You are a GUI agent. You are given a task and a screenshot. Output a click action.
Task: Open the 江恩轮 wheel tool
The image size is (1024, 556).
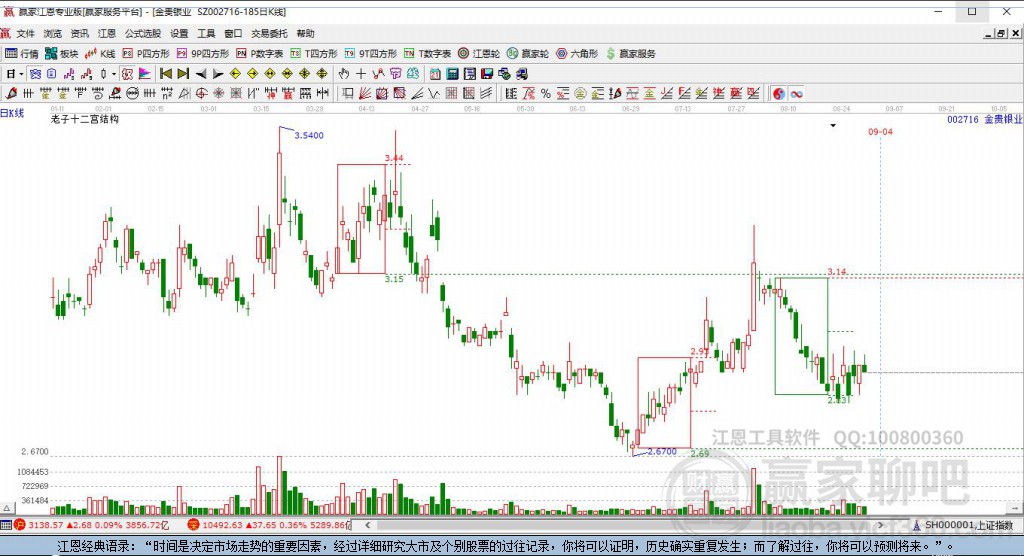click(x=479, y=54)
